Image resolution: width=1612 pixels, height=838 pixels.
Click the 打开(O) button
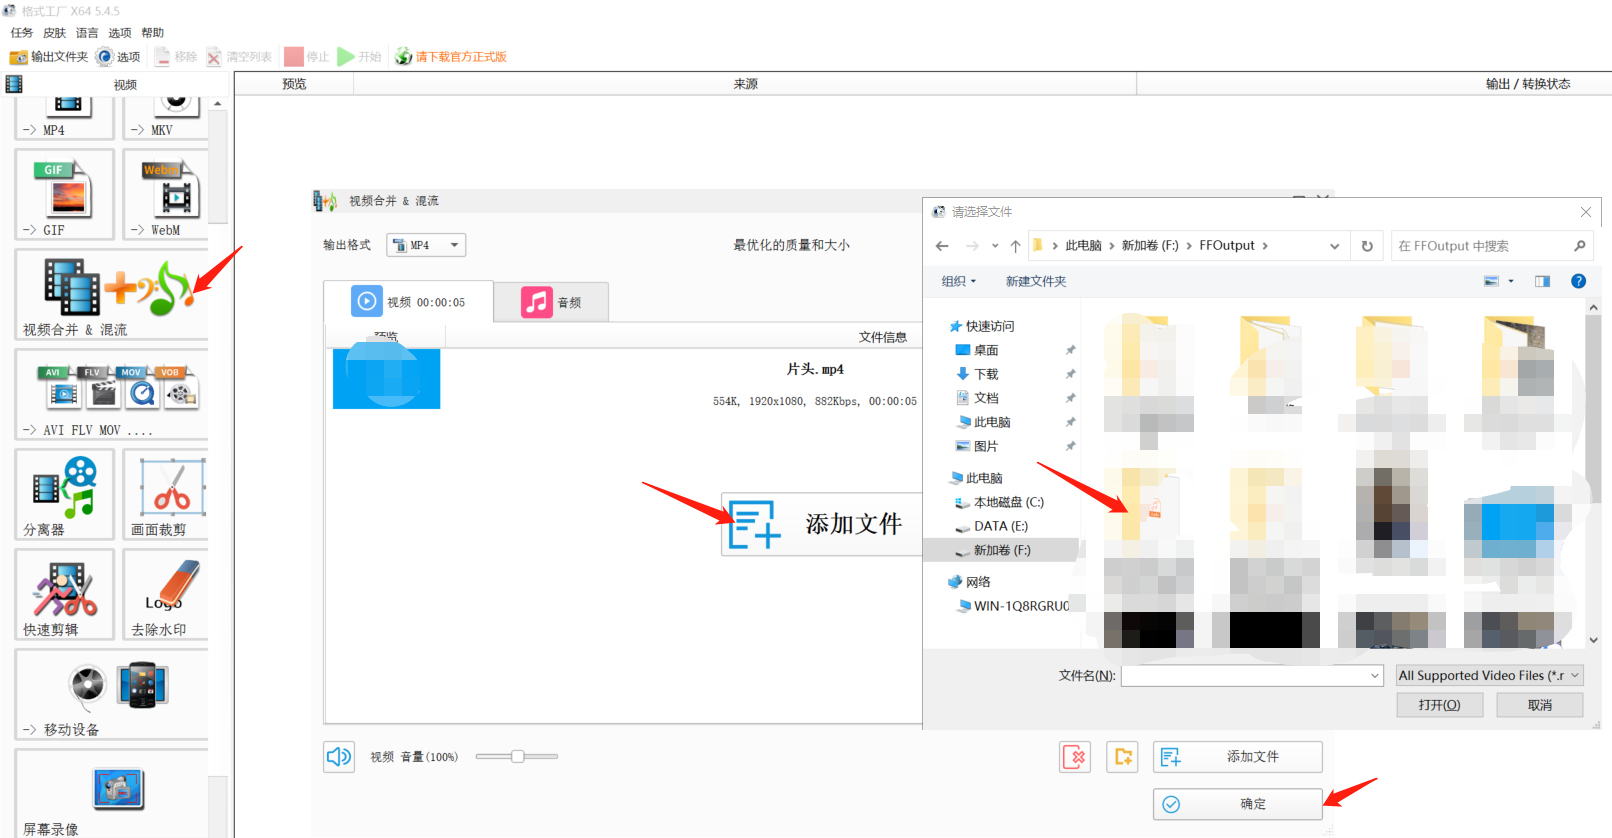click(x=1439, y=705)
